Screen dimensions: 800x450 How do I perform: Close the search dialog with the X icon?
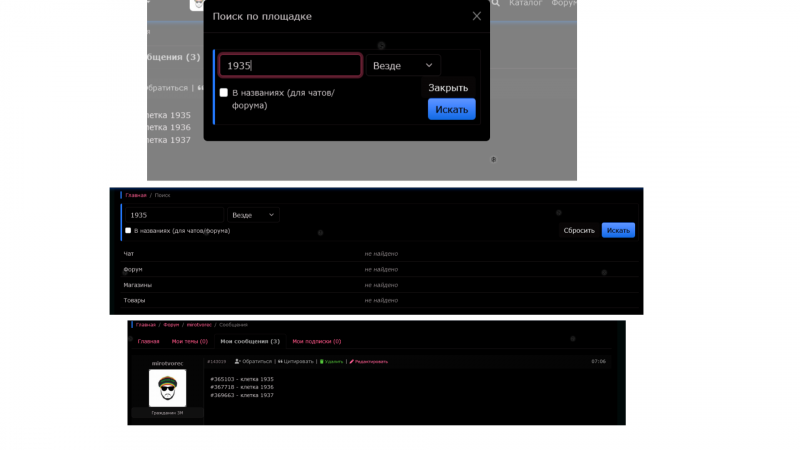477,16
